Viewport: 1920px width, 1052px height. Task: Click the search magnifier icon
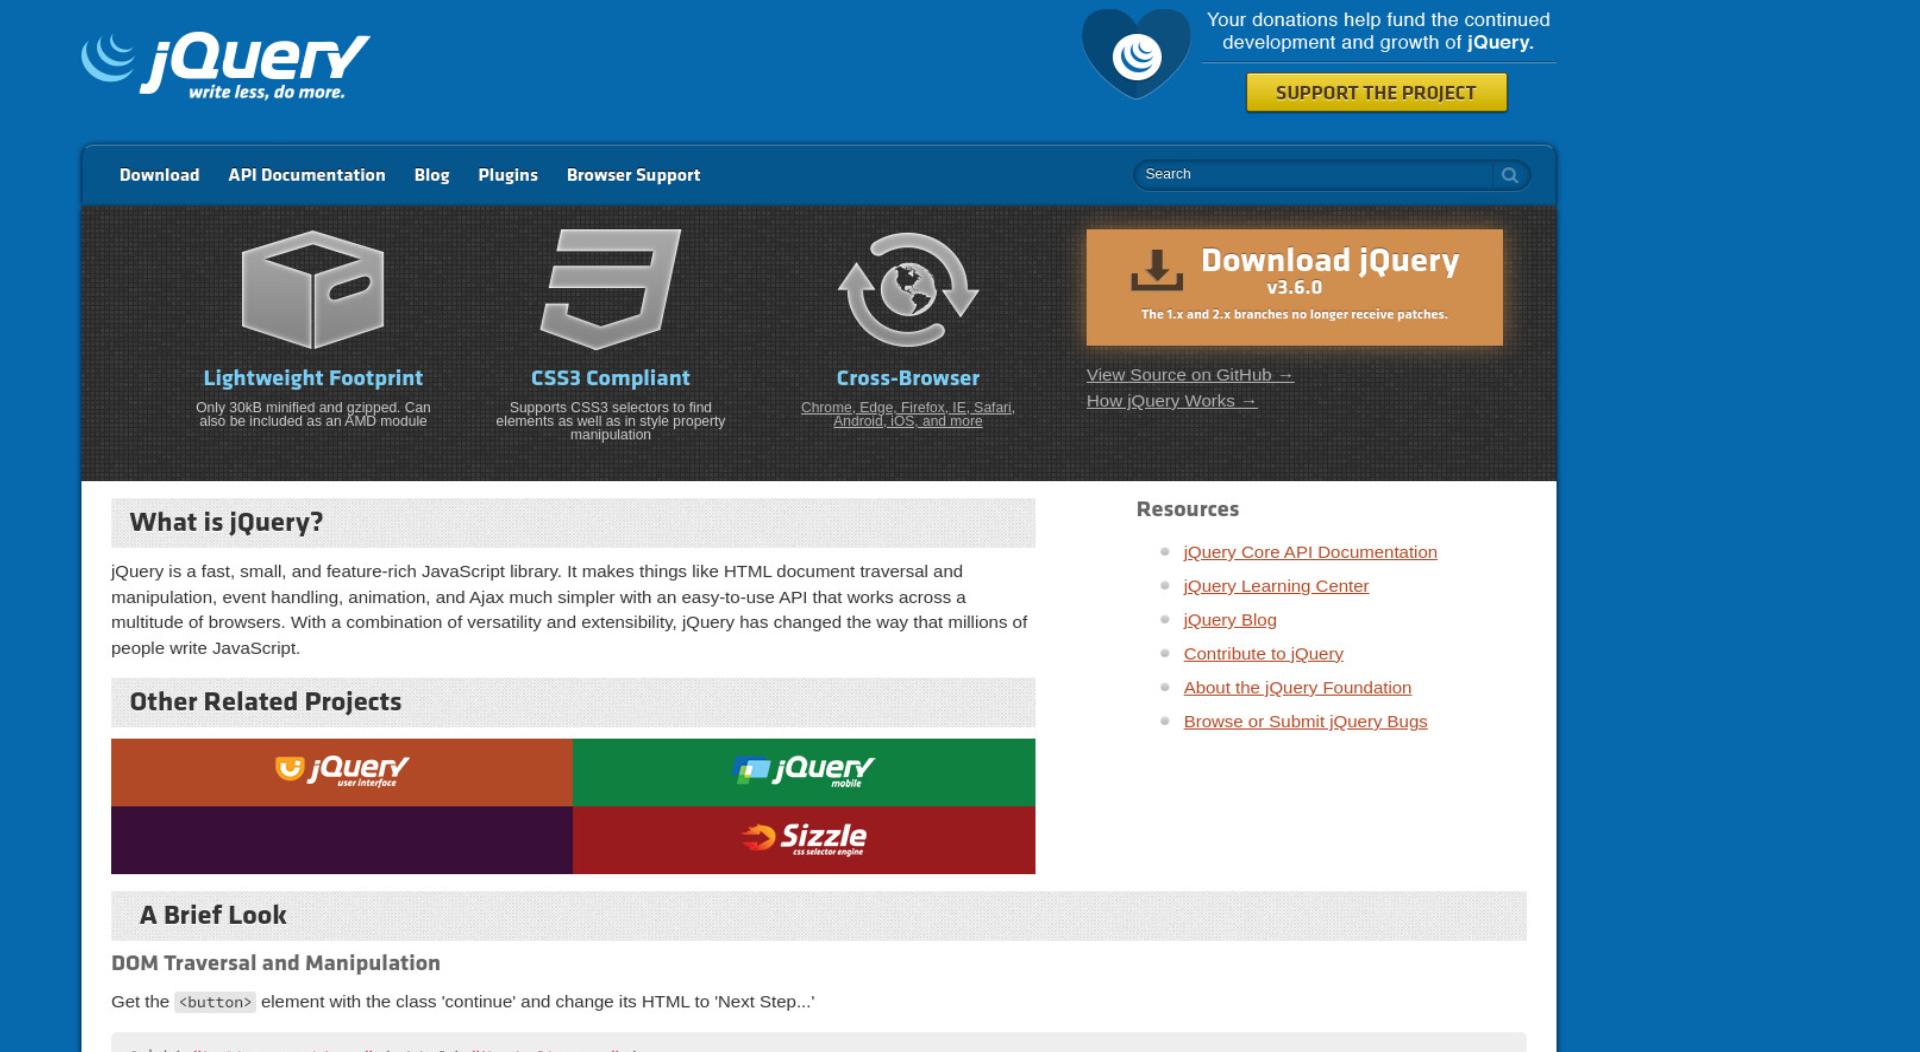click(x=1510, y=175)
